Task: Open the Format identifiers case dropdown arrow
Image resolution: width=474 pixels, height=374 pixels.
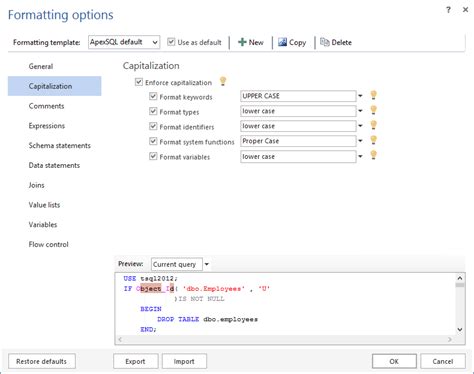Action: coord(360,126)
